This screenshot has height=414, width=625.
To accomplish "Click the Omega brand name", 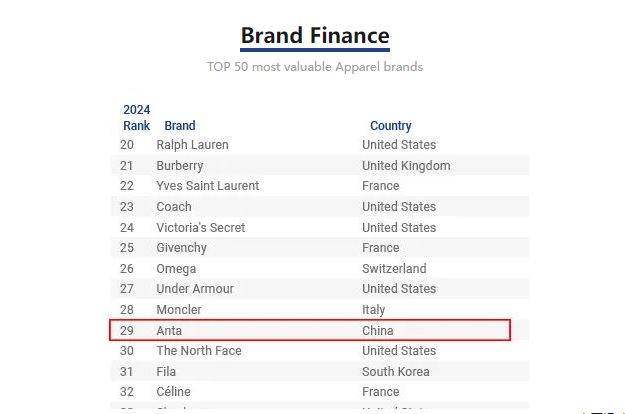I will (x=176, y=269).
